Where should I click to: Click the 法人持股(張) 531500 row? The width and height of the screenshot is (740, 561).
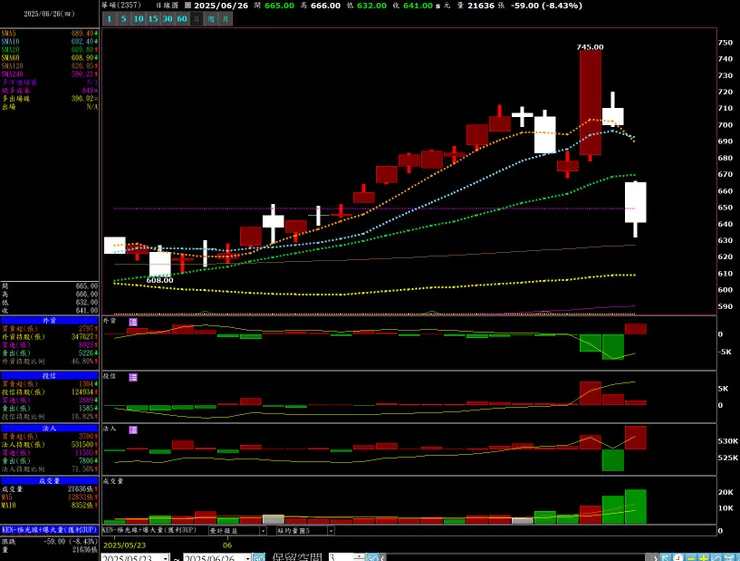pos(50,445)
